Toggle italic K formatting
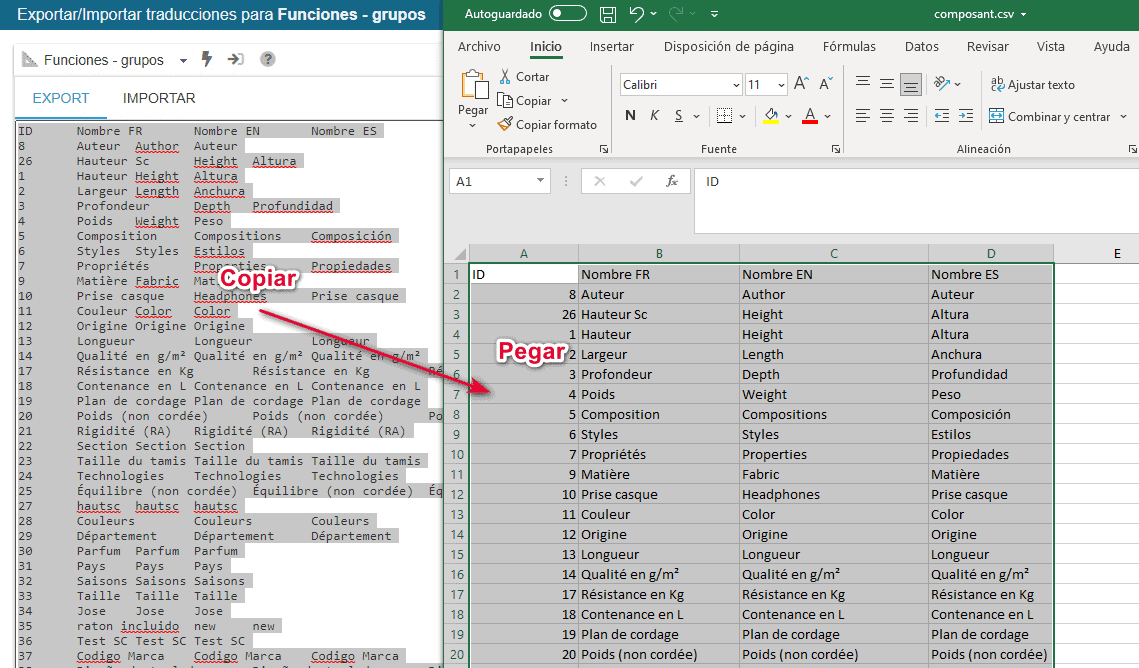1139x668 pixels. point(654,116)
